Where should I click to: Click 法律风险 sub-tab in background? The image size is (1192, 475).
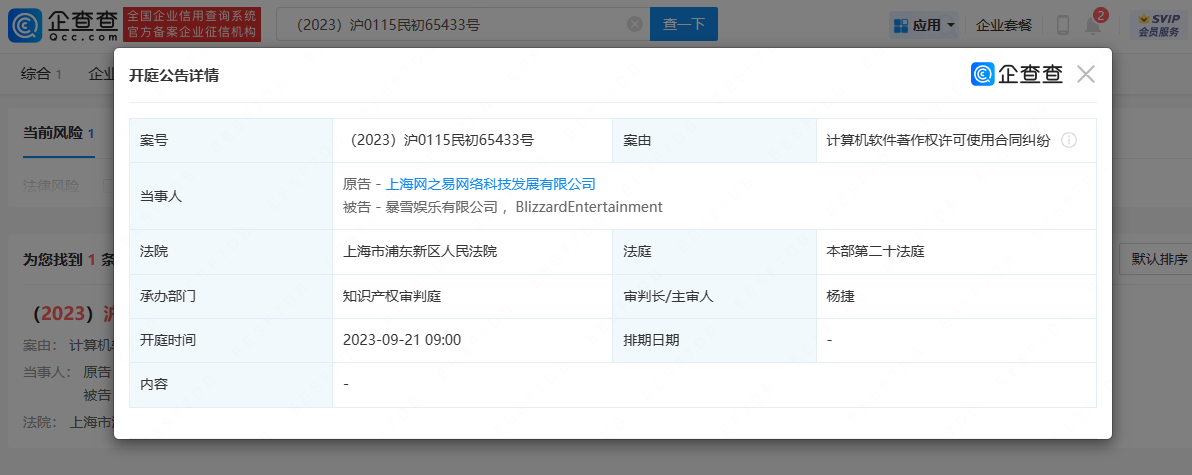point(51,185)
